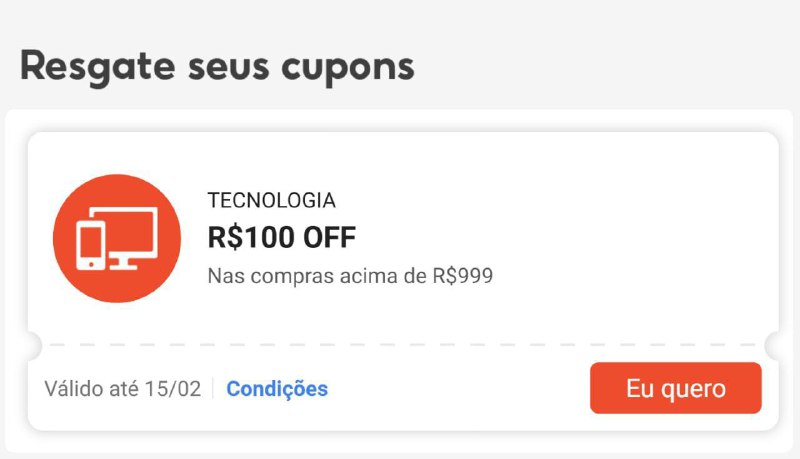Click the smartphone glyph inside the orange circle

[88, 245]
